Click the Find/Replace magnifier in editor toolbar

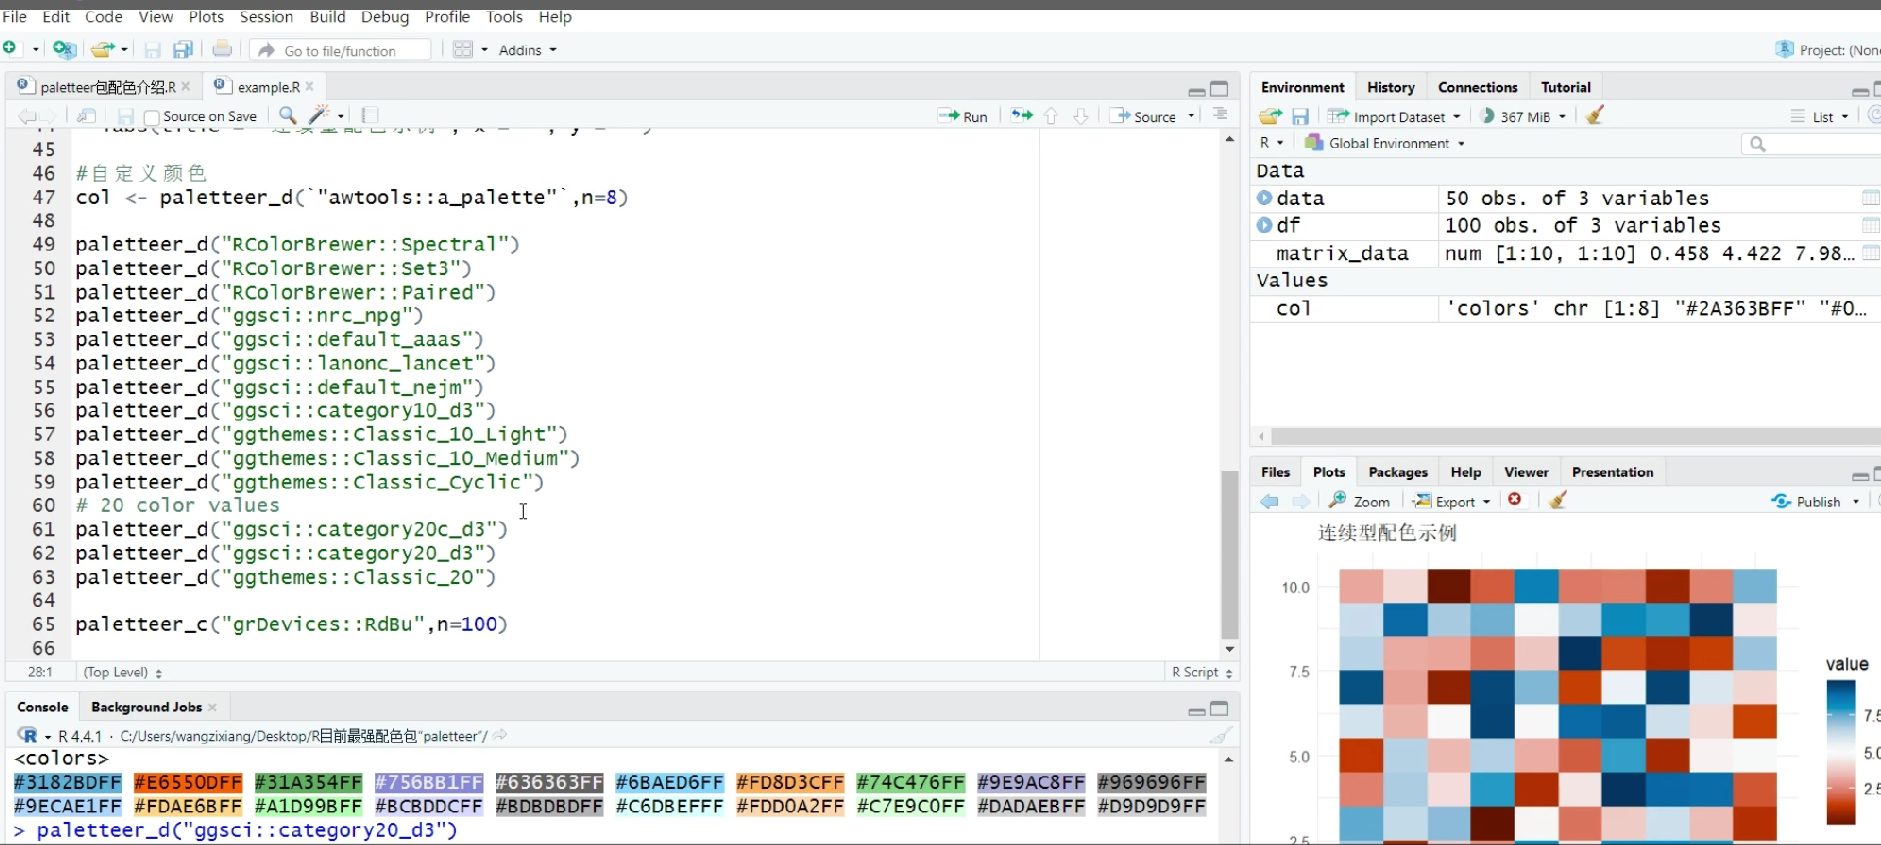coord(287,116)
